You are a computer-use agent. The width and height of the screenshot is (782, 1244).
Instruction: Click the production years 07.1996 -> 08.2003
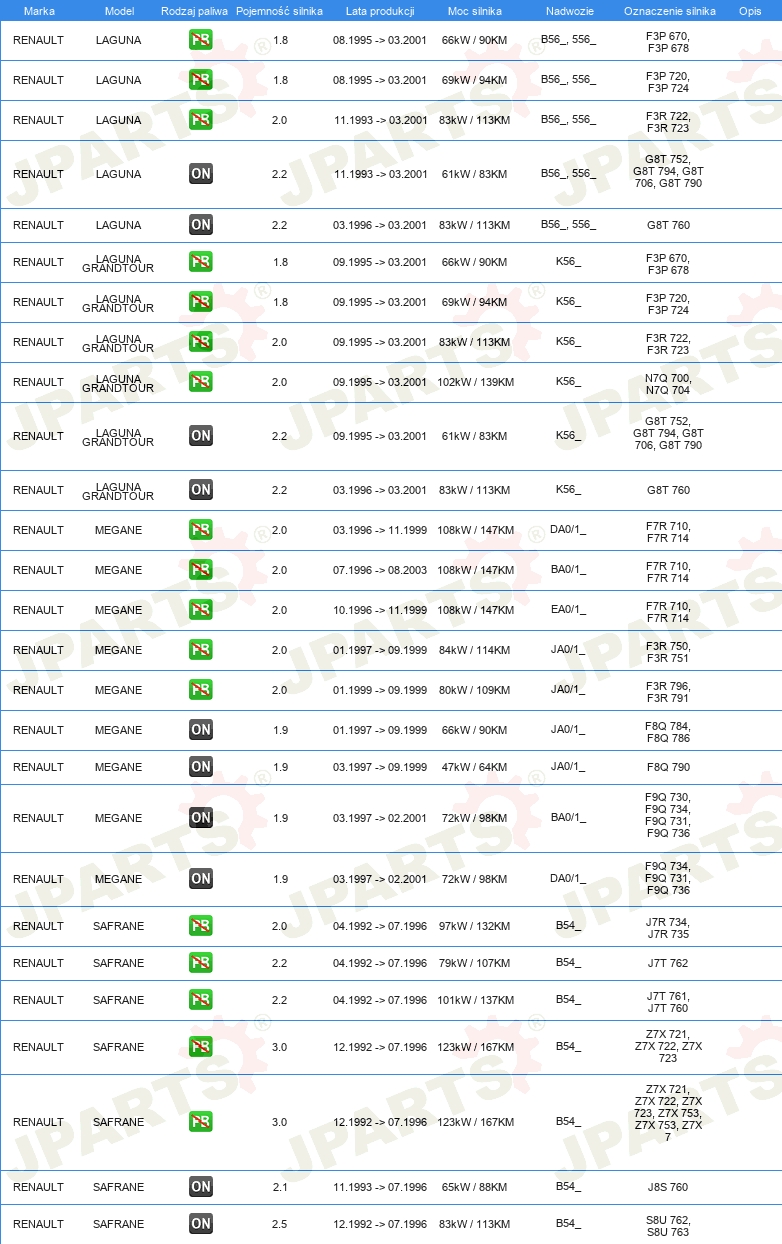coord(380,570)
